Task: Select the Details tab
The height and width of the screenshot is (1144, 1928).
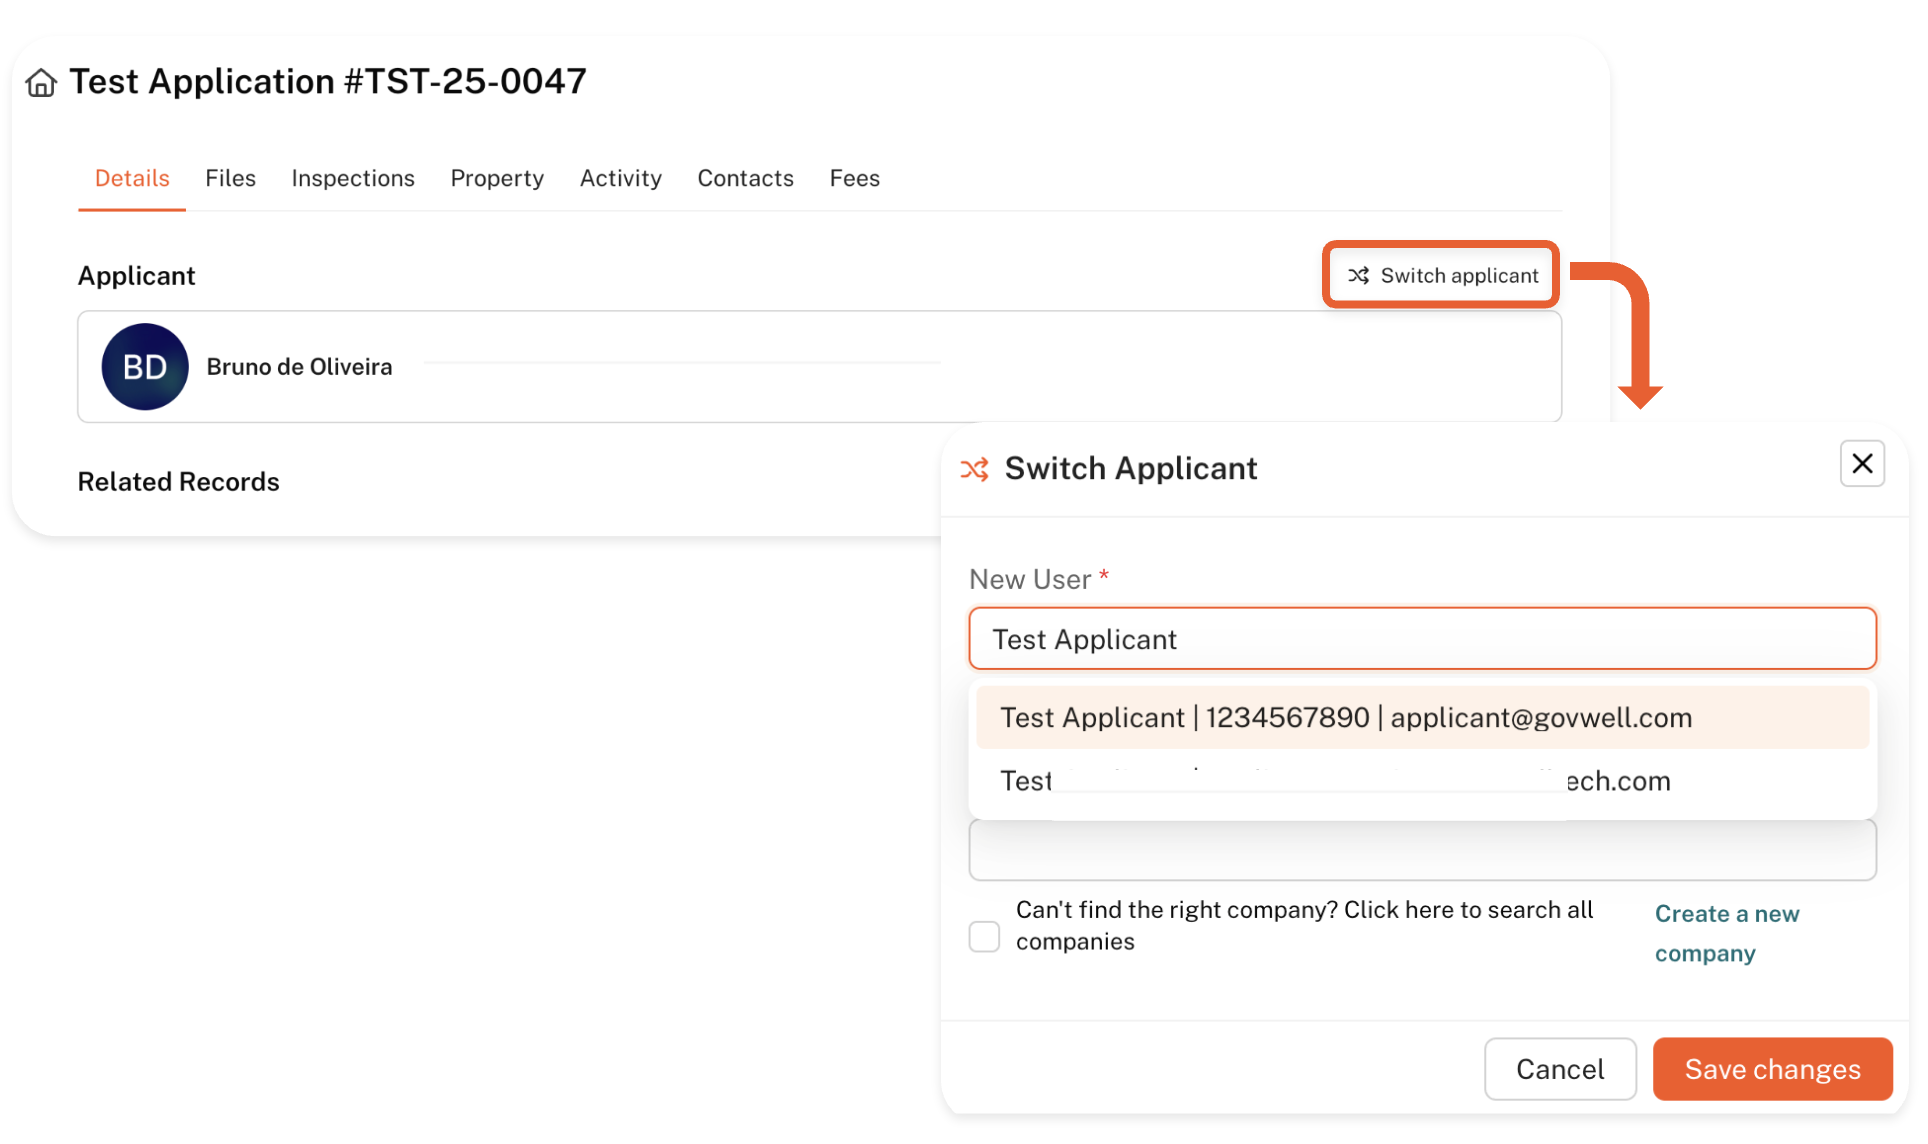Action: click(132, 178)
